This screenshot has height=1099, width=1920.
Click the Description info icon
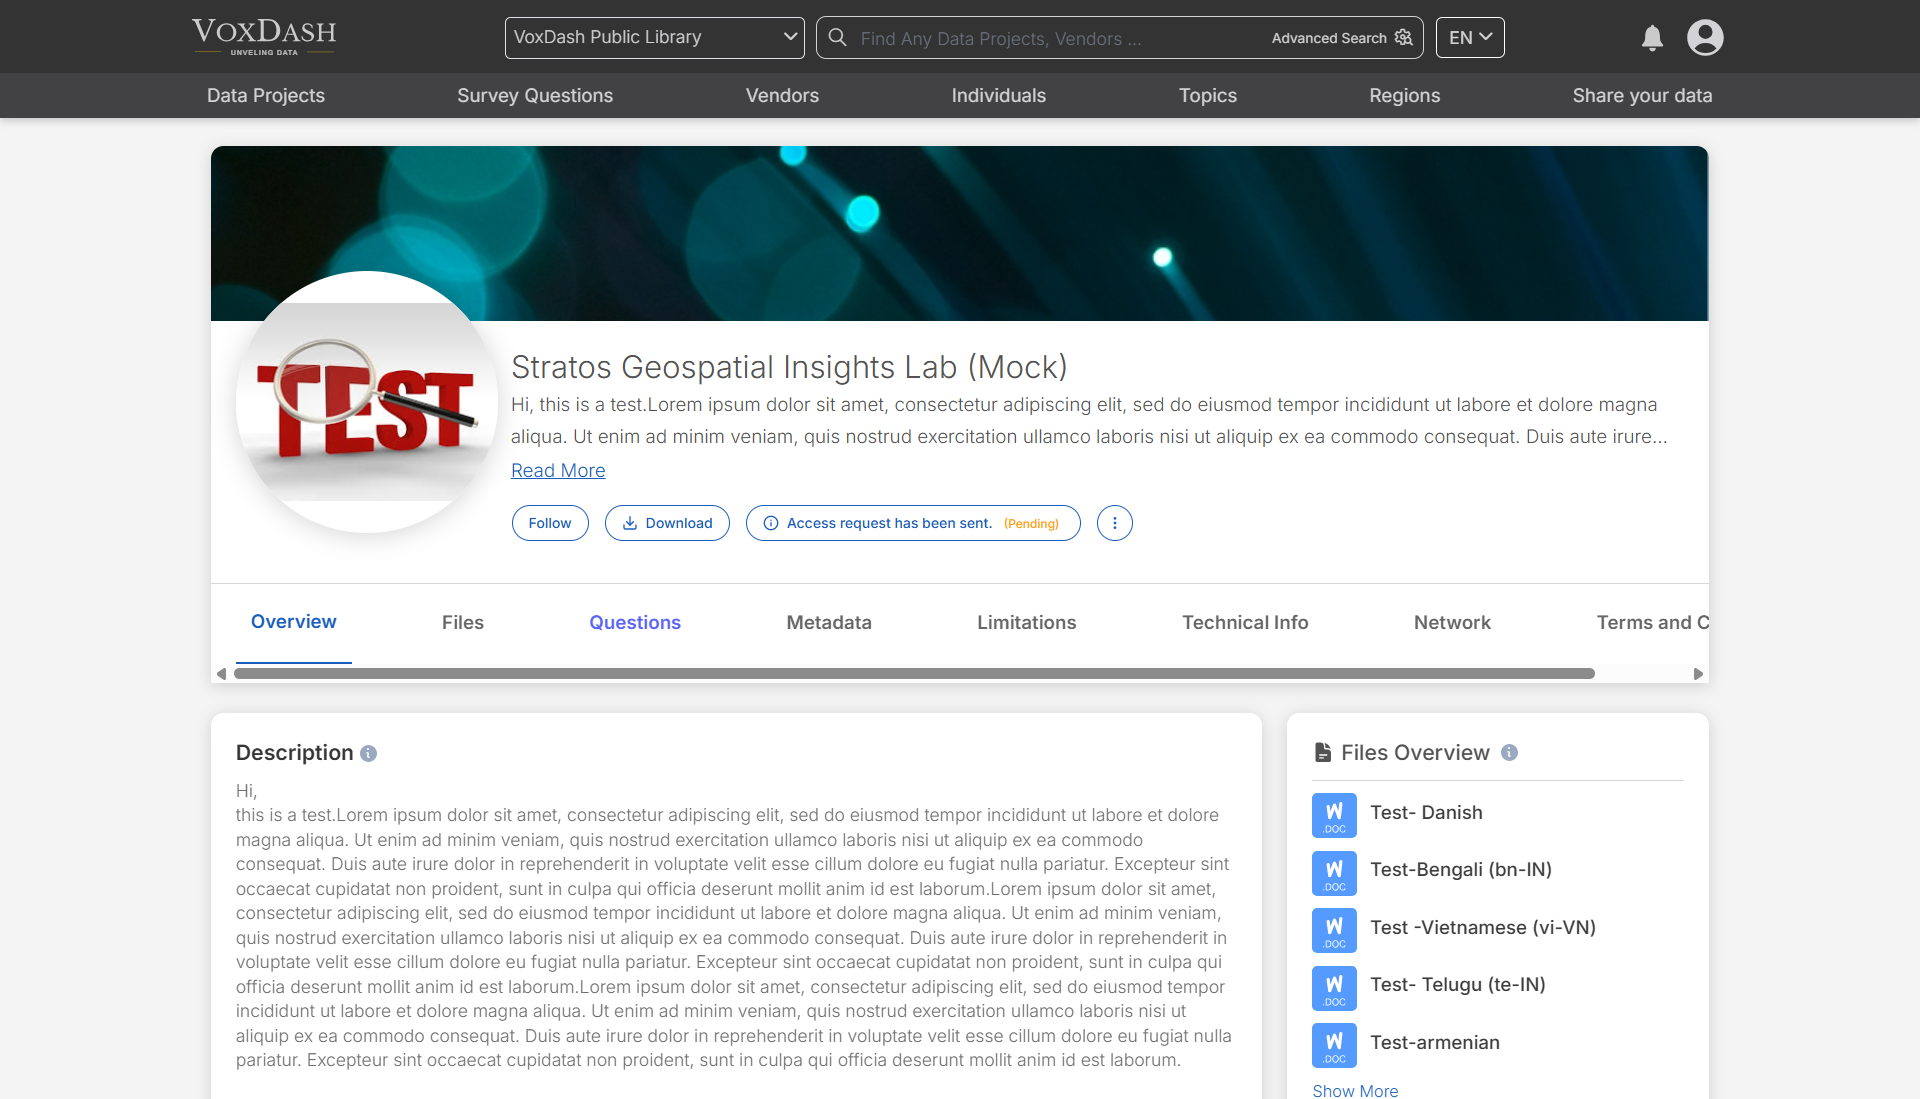368,754
